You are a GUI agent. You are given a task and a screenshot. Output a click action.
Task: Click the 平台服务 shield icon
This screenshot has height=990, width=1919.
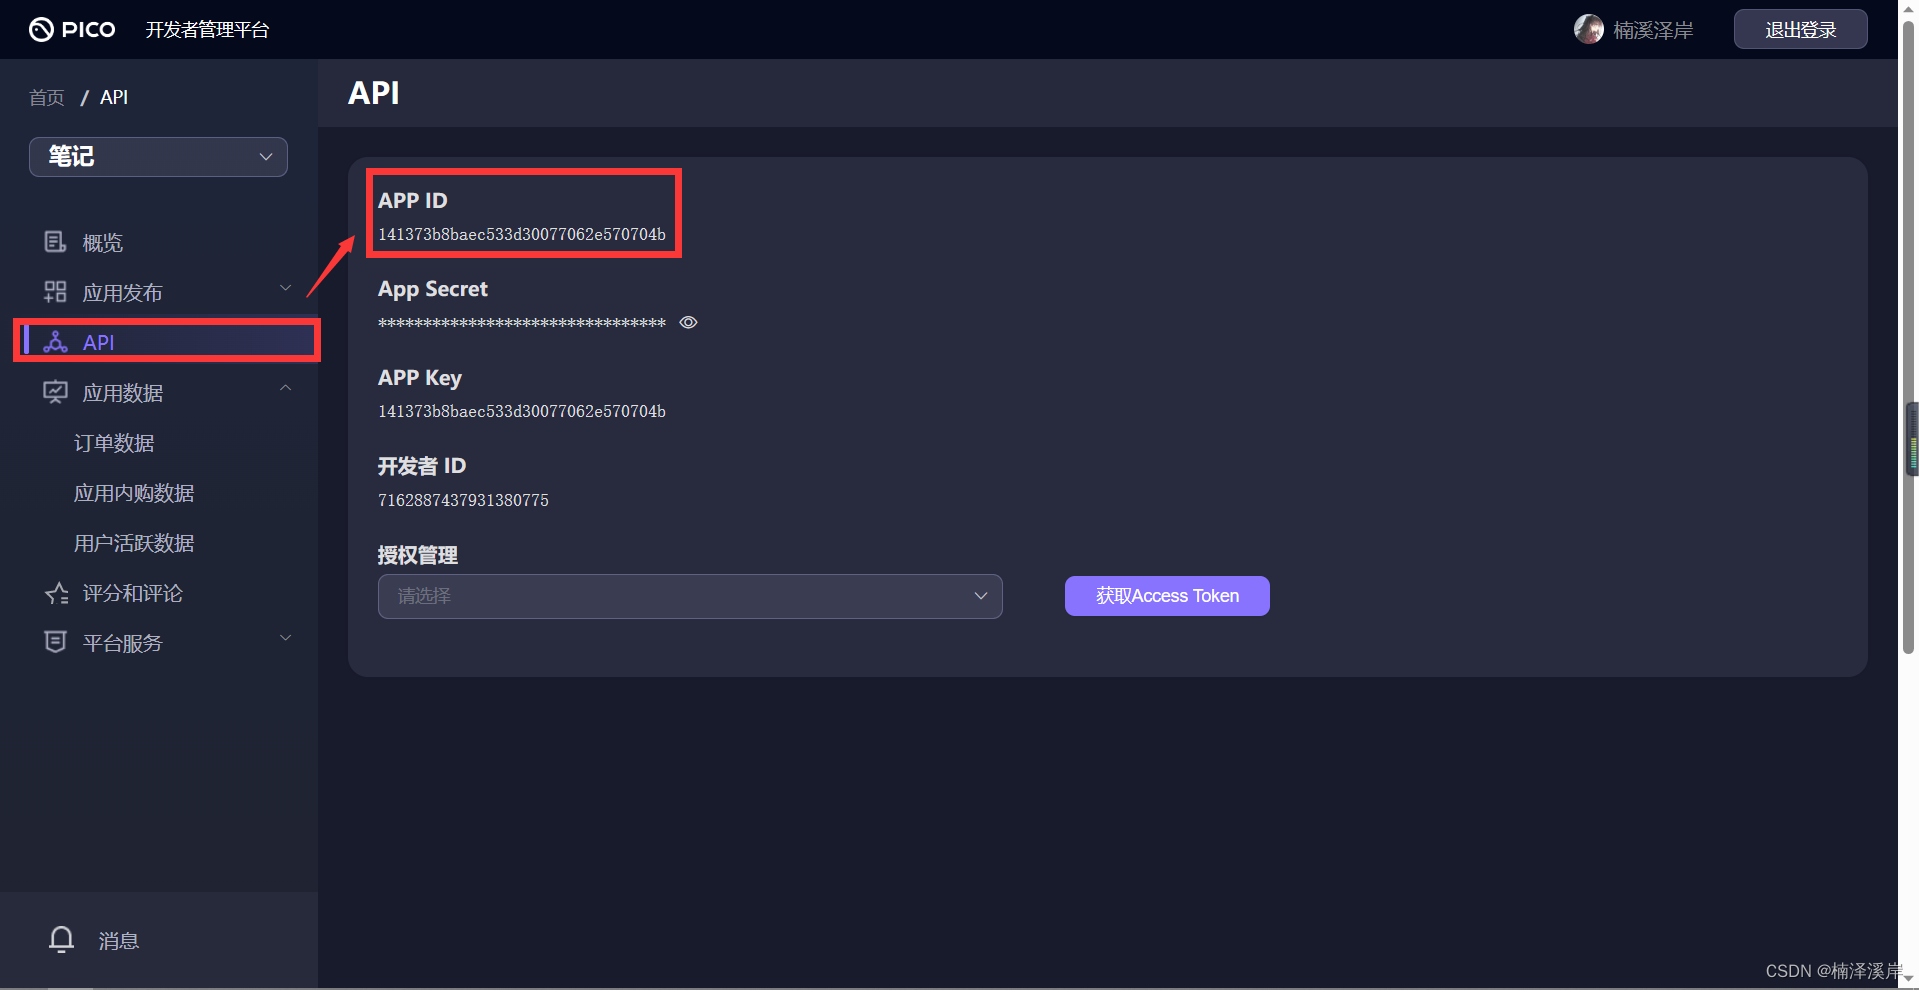pos(54,642)
